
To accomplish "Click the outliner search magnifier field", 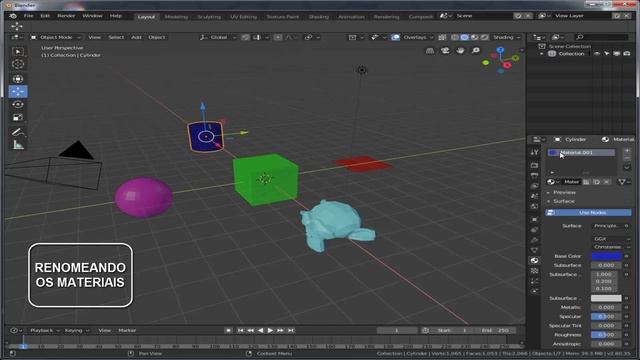I will (x=601, y=37).
